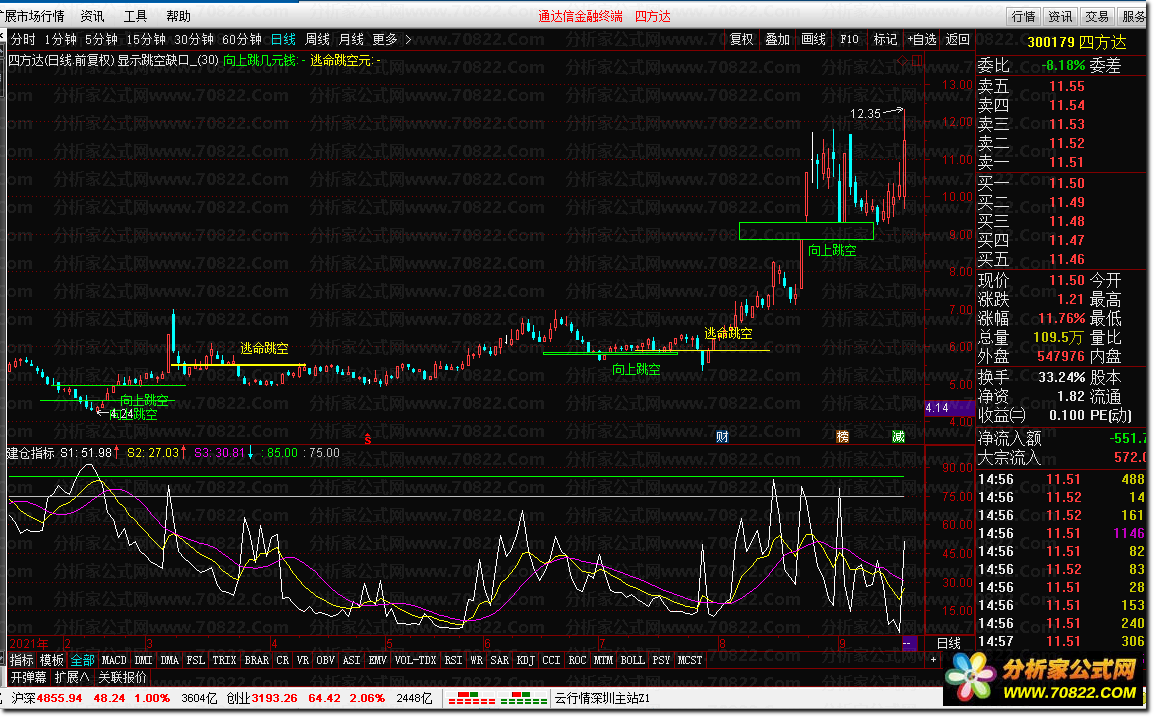Click the 300179 四方达 stock title
1155x717 pixels.
coord(1076,42)
